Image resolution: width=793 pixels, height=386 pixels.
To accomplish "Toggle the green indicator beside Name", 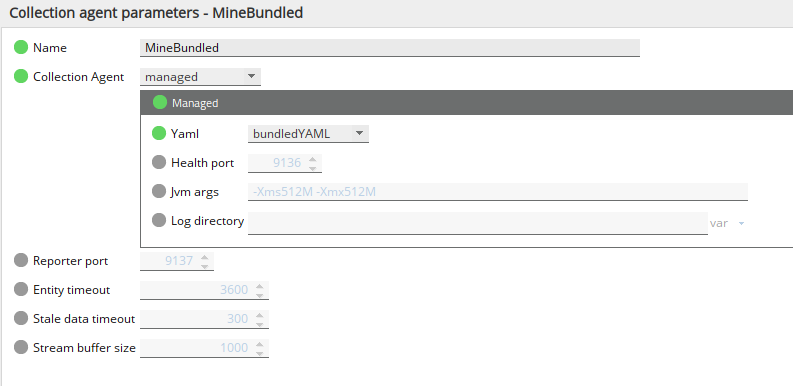I will 21,48.
